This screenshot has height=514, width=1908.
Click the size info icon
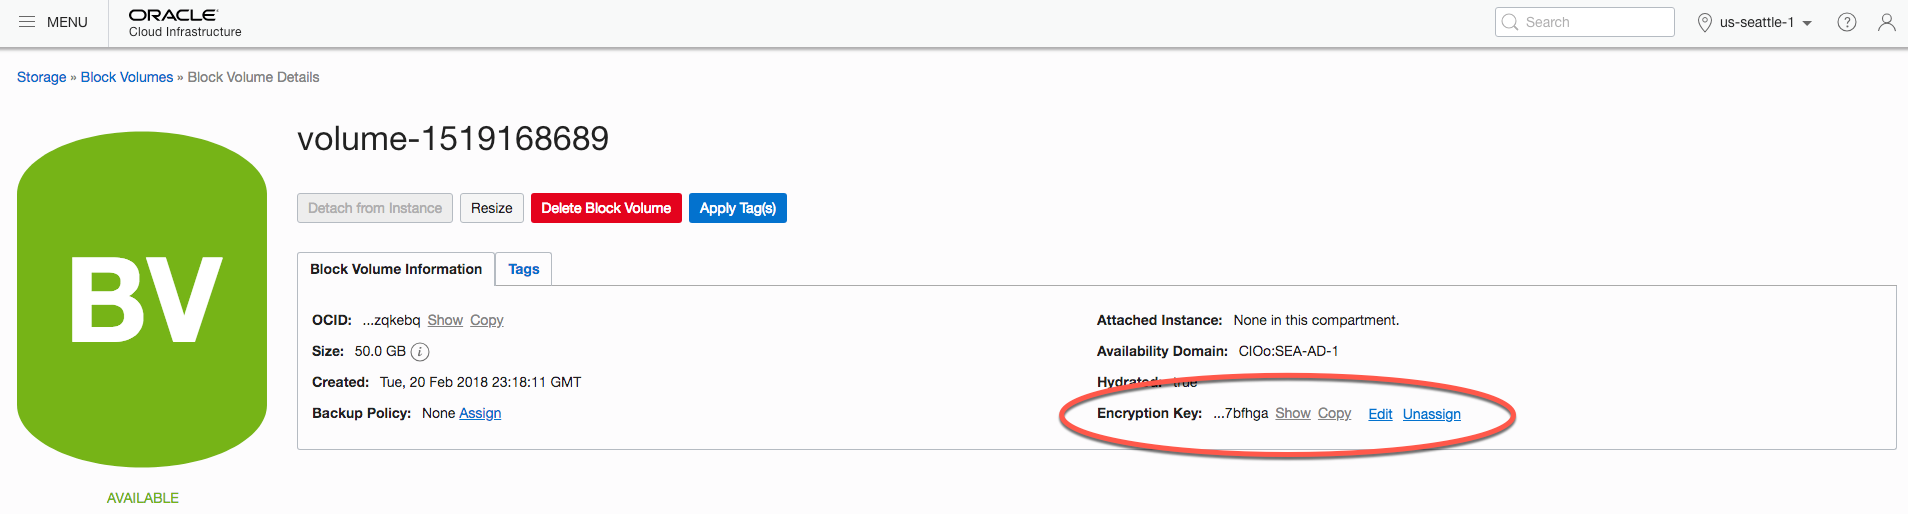click(x=421, y=352)
